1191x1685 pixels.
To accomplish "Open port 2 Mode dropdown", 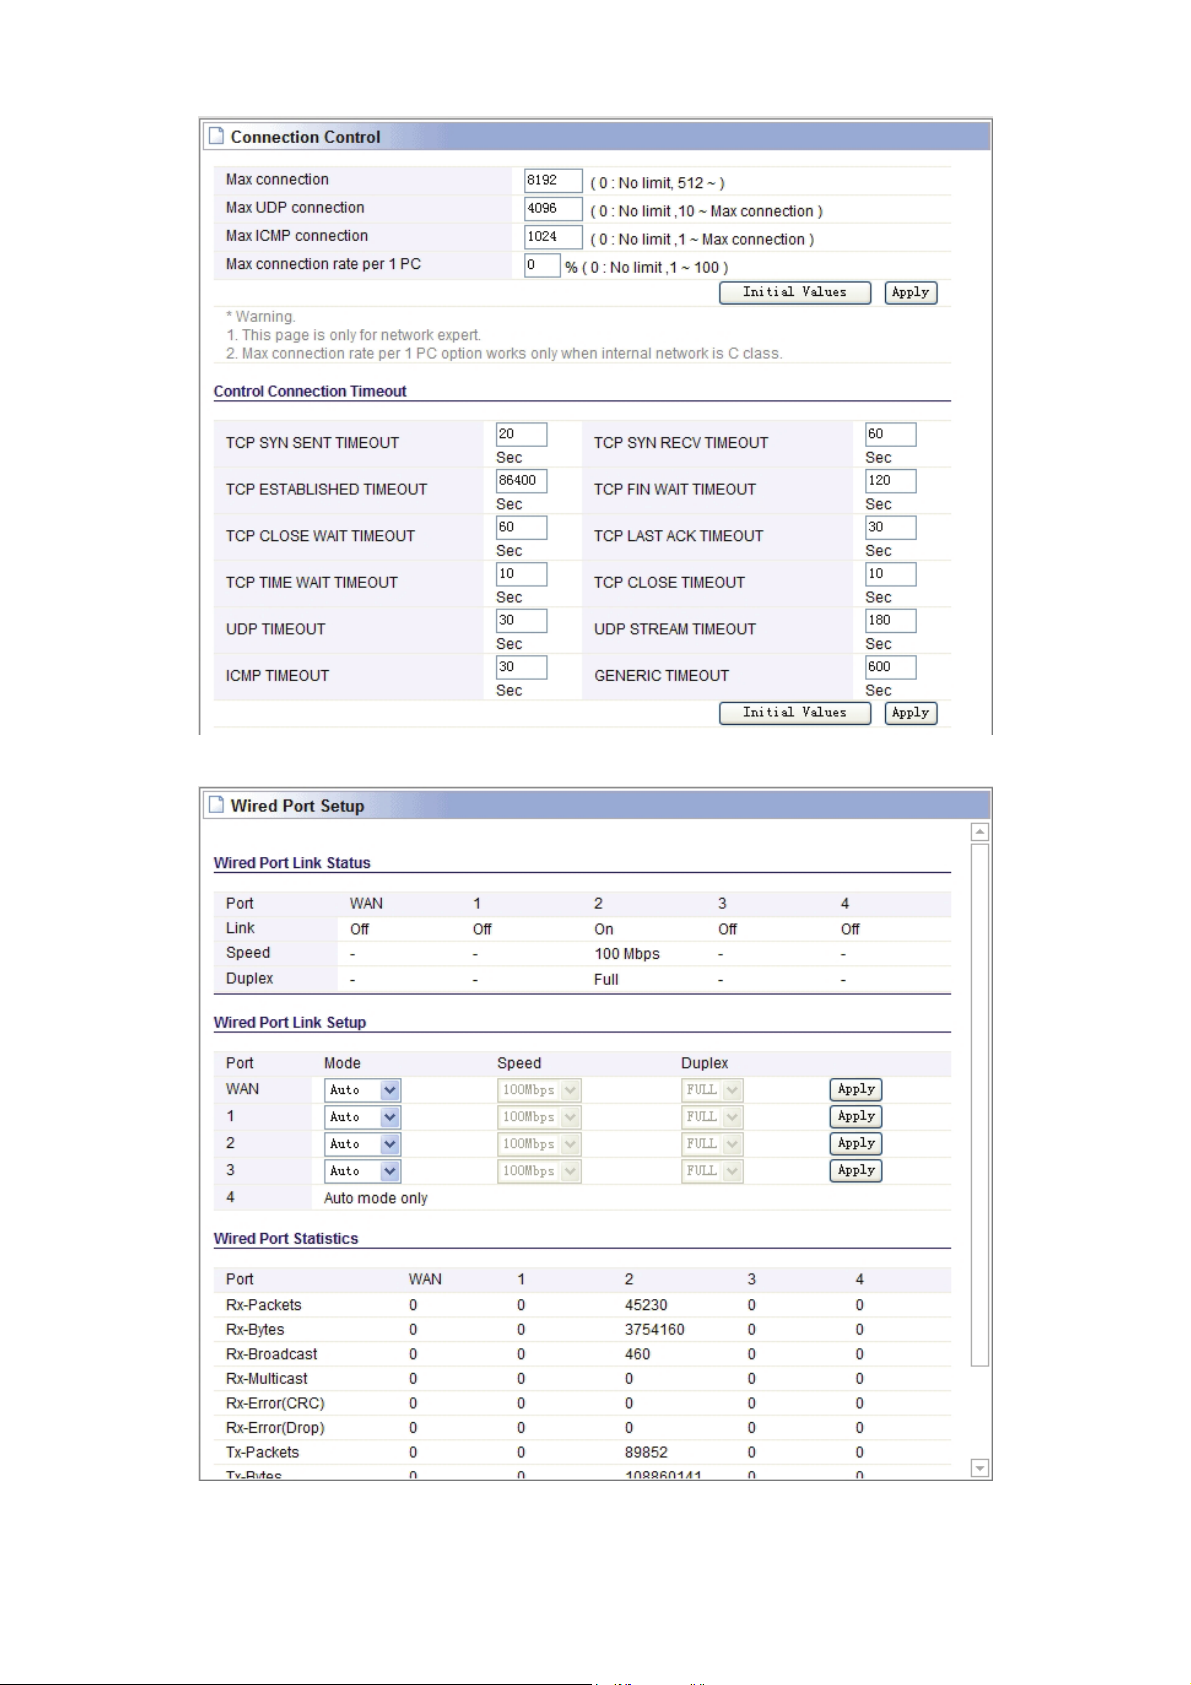I will tap(362, 1144).
